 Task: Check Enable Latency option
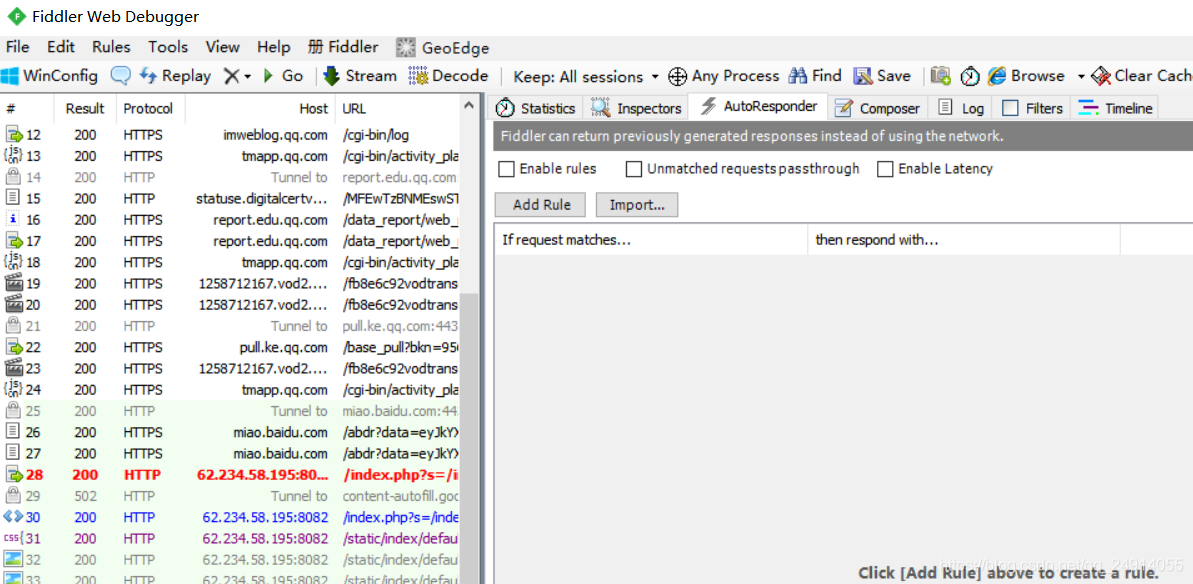pos(885,169)
